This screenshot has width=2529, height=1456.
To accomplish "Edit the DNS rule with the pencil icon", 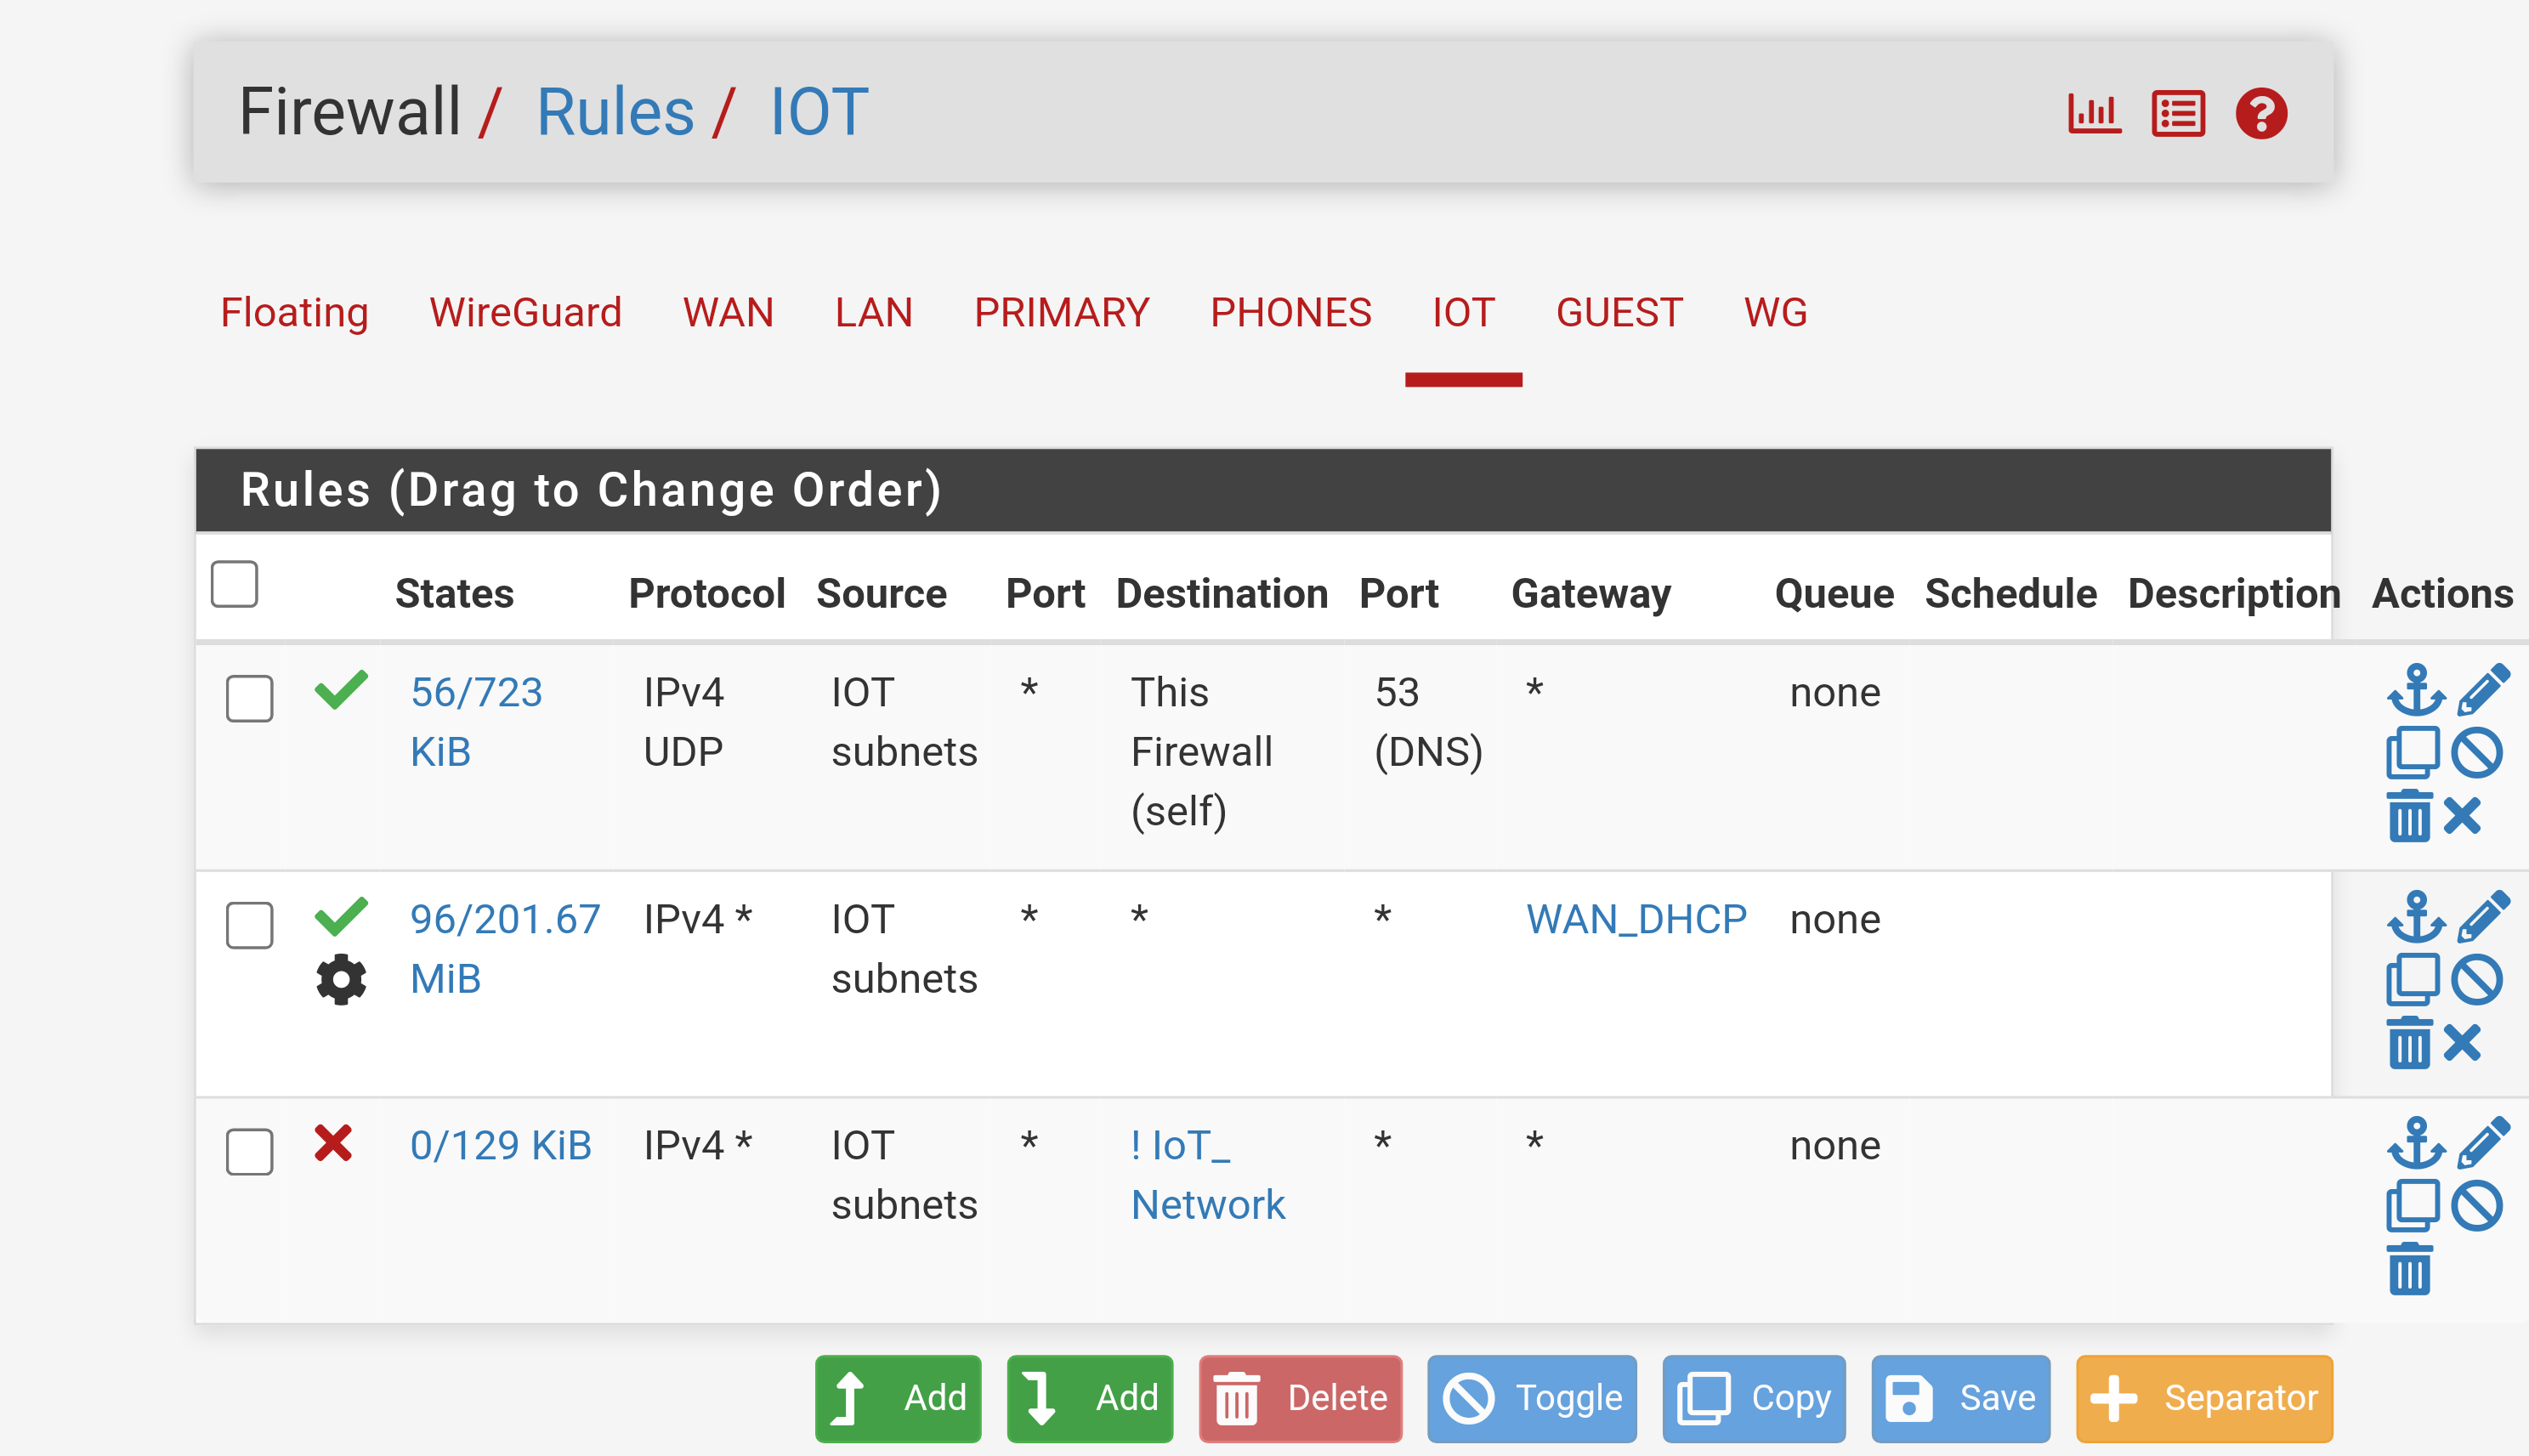I will click(x=2483, y=690).
